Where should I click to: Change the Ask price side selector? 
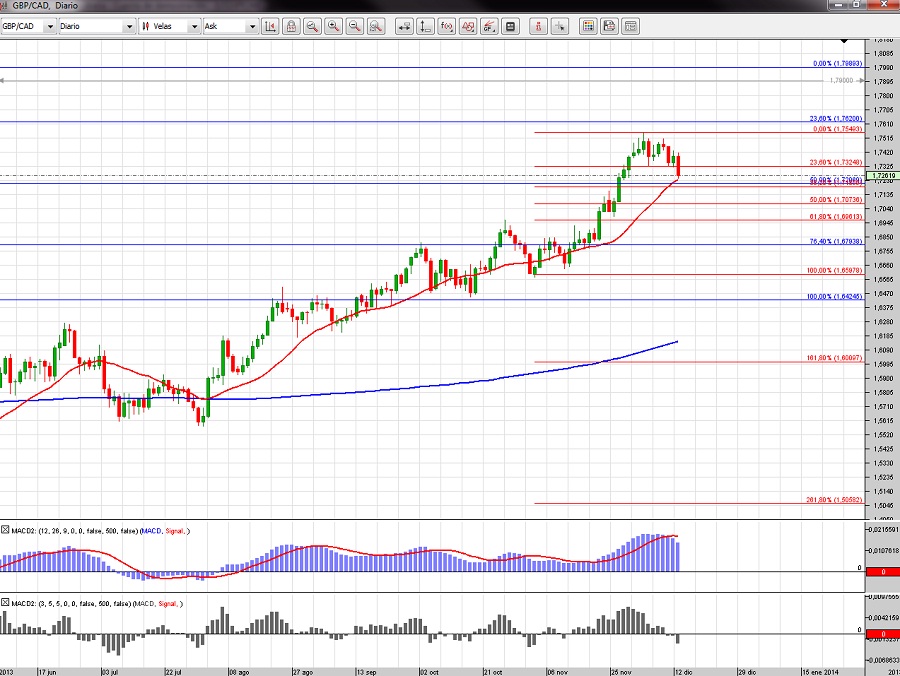point(229,26)
